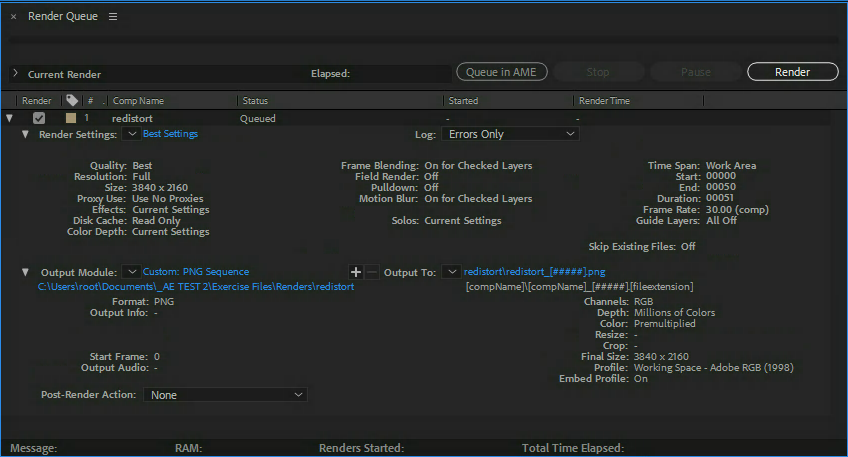Open the Output Module template dropdown arrow
The image size is (848, 457).
[132, 272]
